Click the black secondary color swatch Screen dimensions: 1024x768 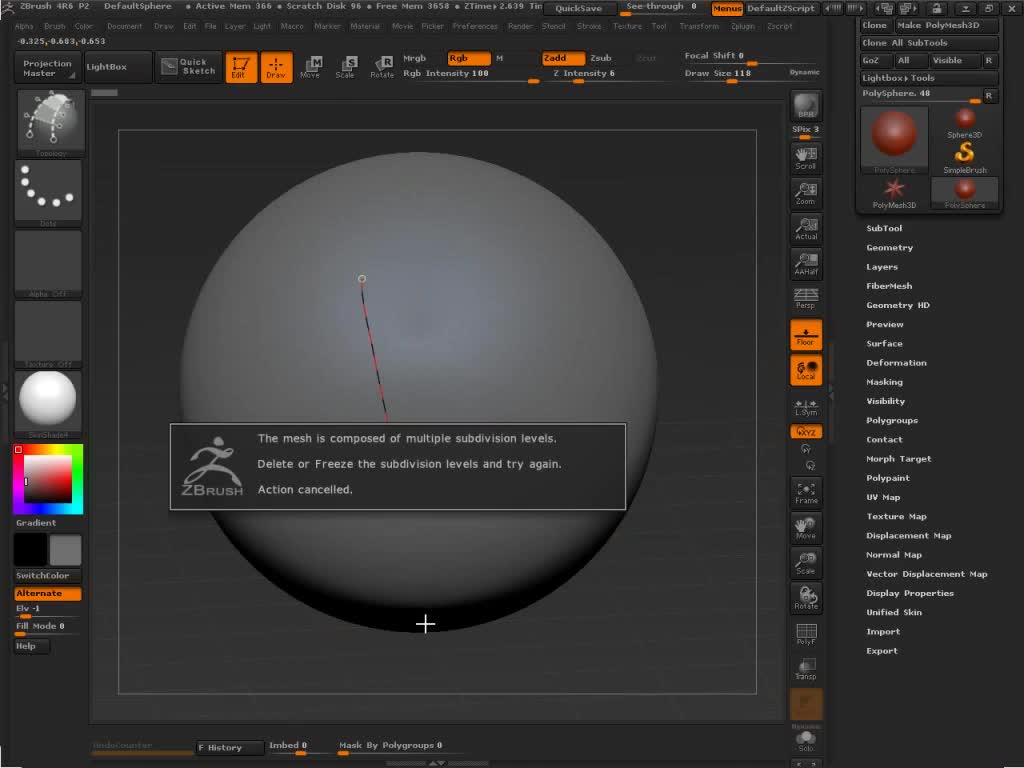coord(30,549)
